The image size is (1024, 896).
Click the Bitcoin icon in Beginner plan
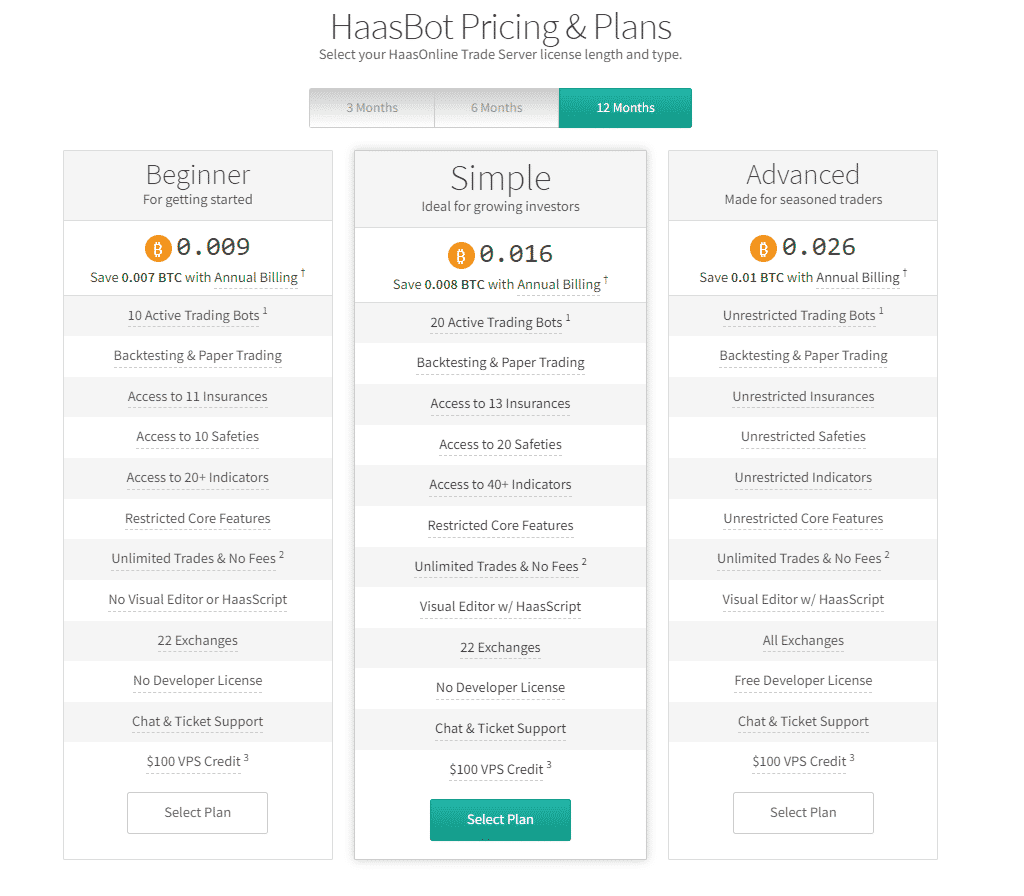(158, 248)
